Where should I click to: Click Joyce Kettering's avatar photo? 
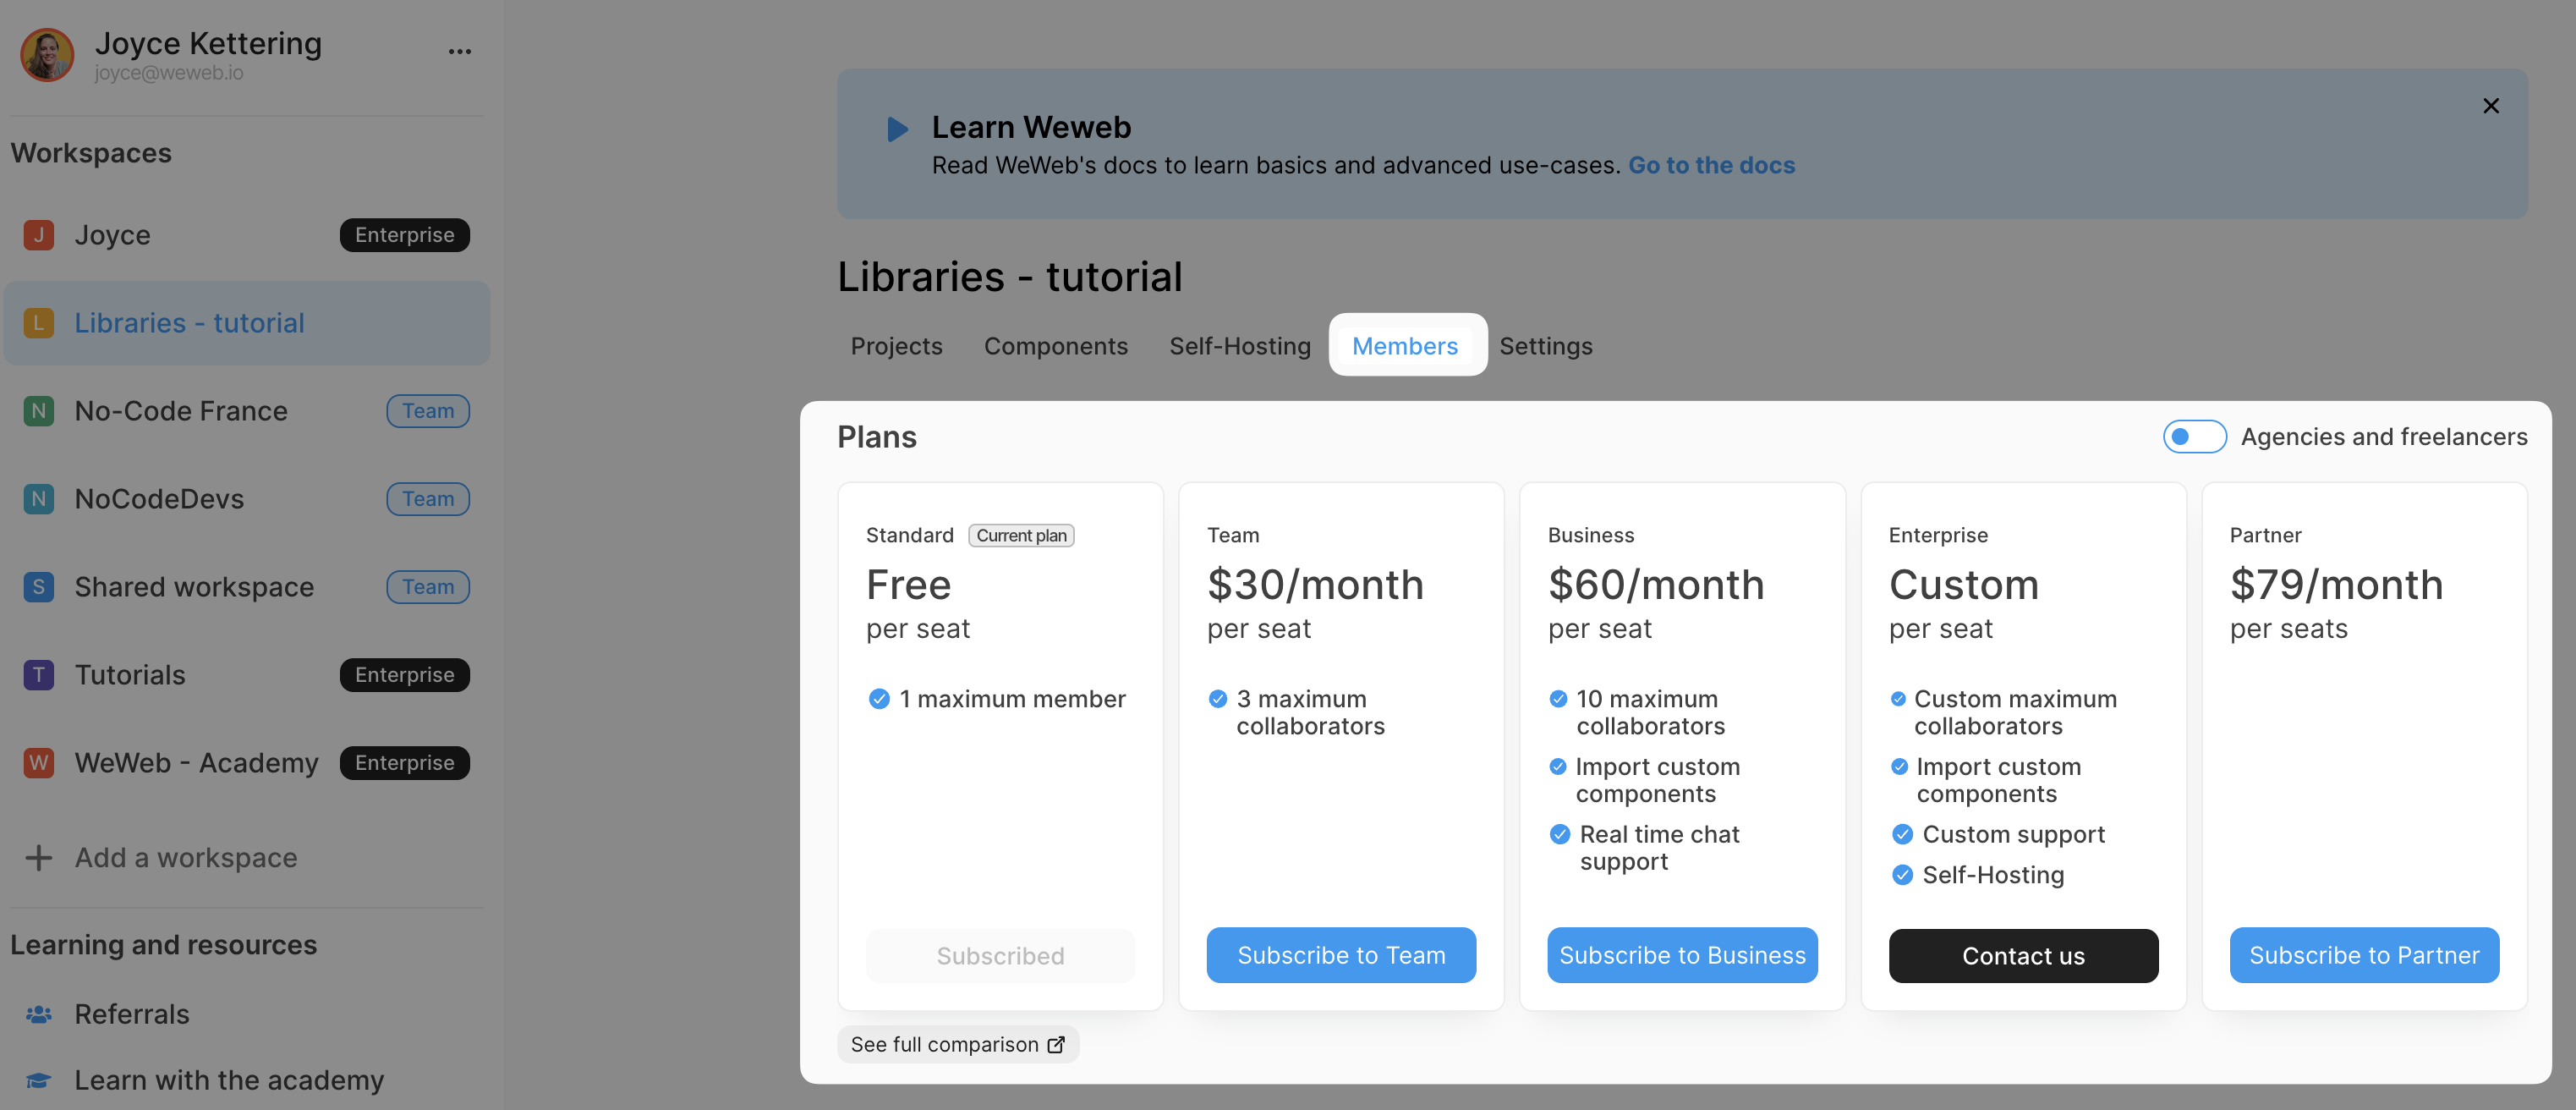(46, 54)
